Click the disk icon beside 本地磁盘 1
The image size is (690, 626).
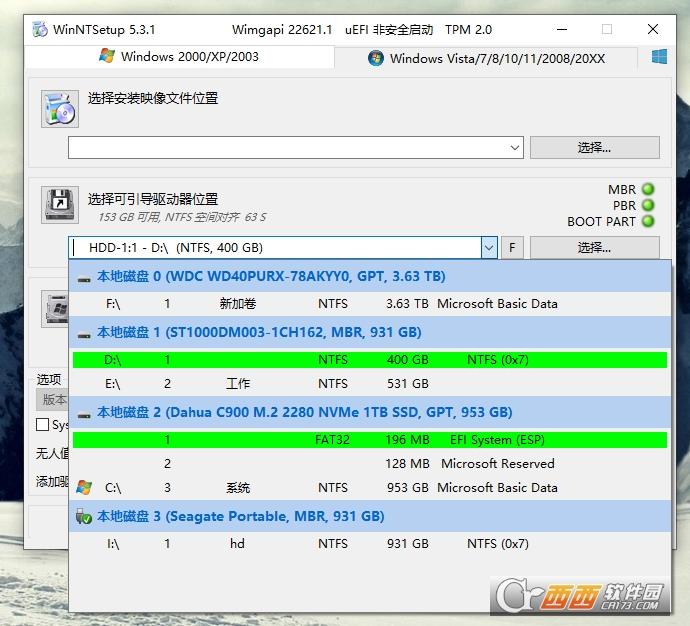click(x=84, y=335)
